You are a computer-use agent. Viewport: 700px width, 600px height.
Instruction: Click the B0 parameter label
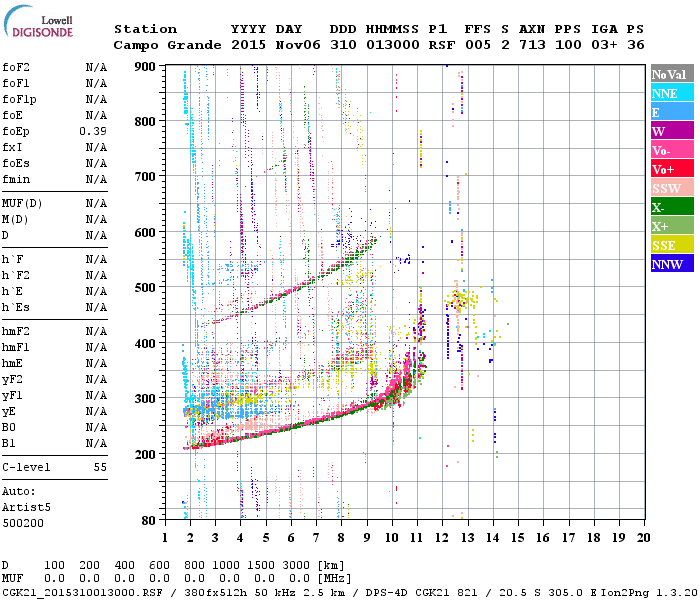[9, 427]
